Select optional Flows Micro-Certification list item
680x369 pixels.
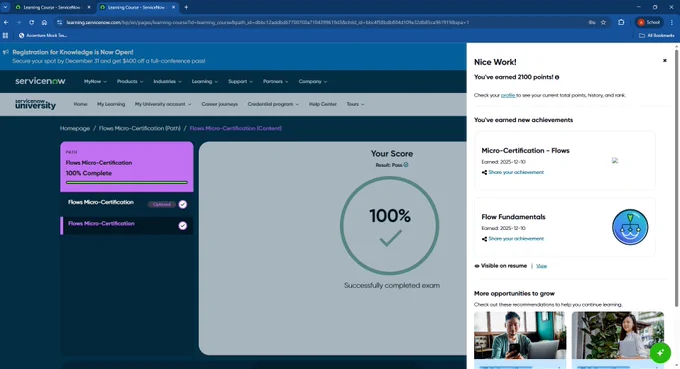pyautogui.click(x=127, y=204)
